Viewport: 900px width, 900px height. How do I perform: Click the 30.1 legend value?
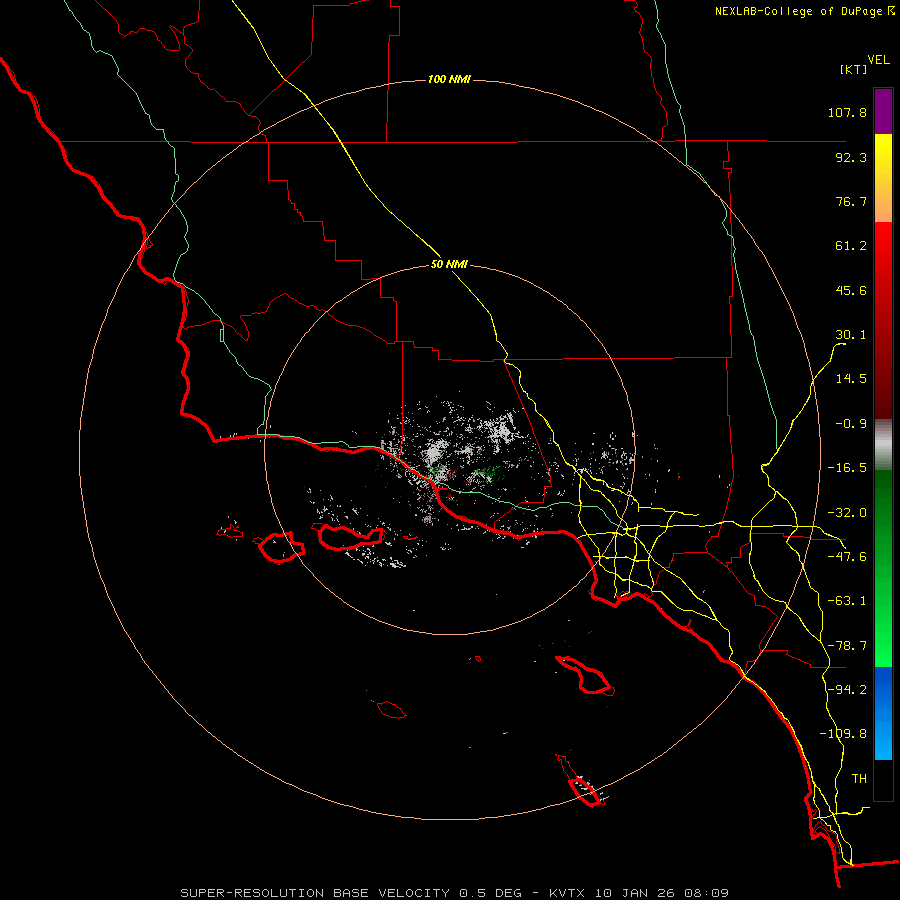(851, 335)
